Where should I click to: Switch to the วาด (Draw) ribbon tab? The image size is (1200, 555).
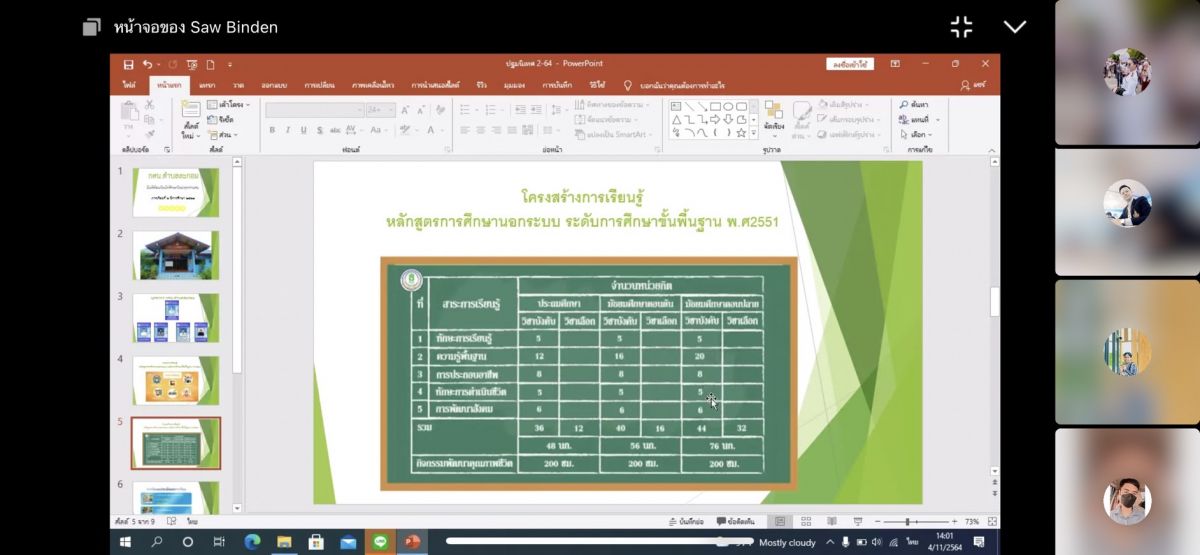pos(238,85)
